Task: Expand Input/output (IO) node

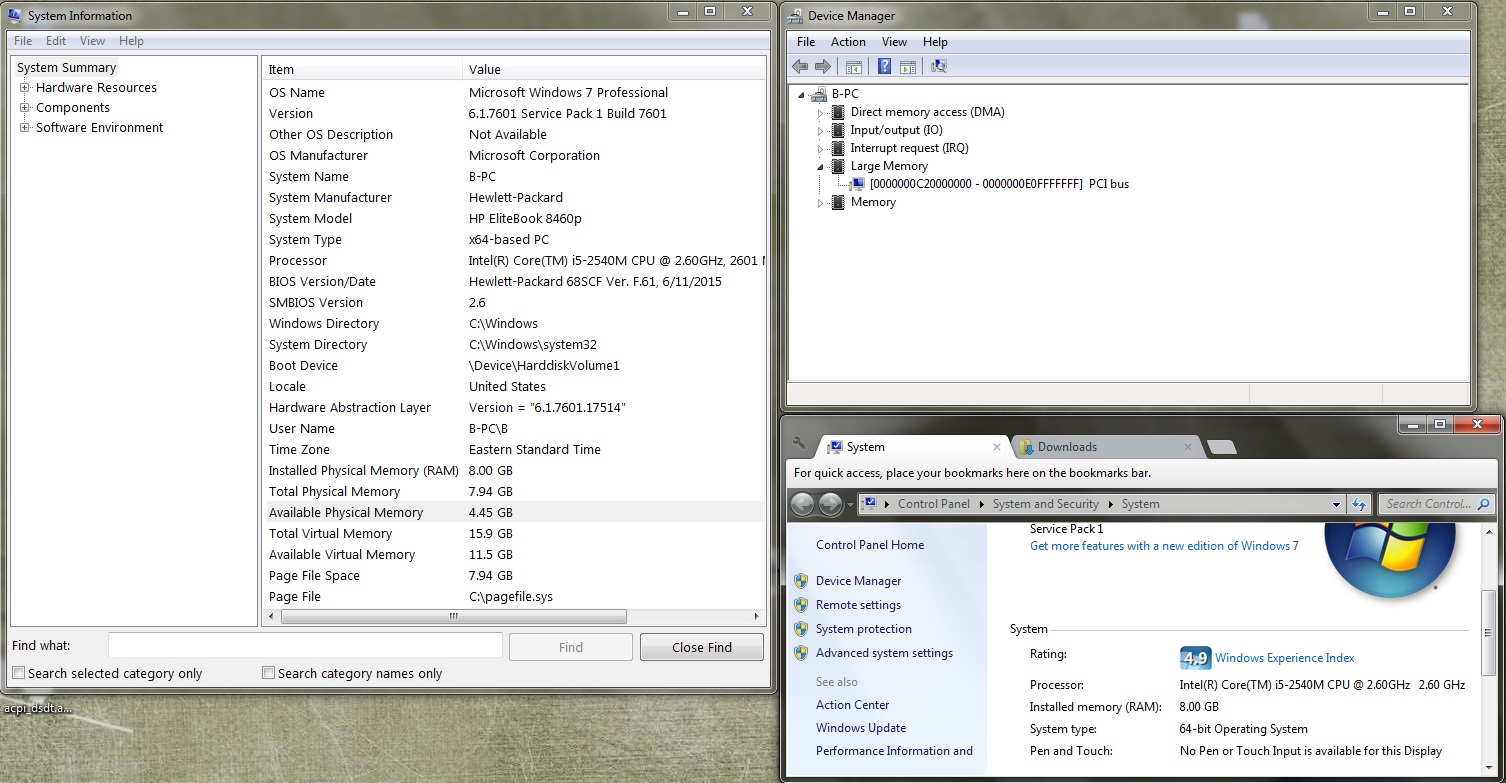Action: pos(821,131)
